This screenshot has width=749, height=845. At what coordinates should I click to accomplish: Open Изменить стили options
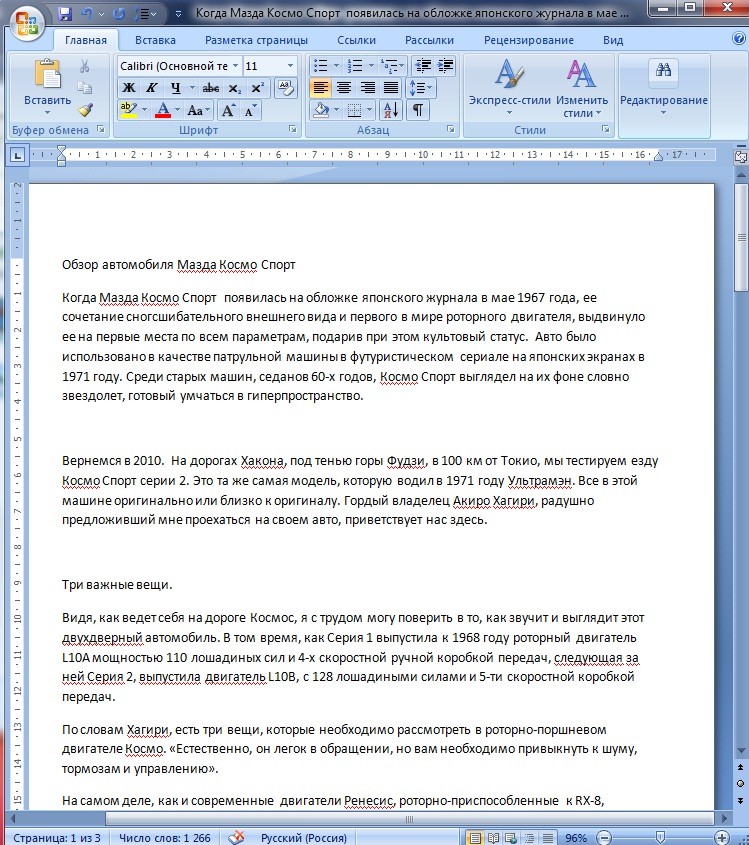click(582, 86)
